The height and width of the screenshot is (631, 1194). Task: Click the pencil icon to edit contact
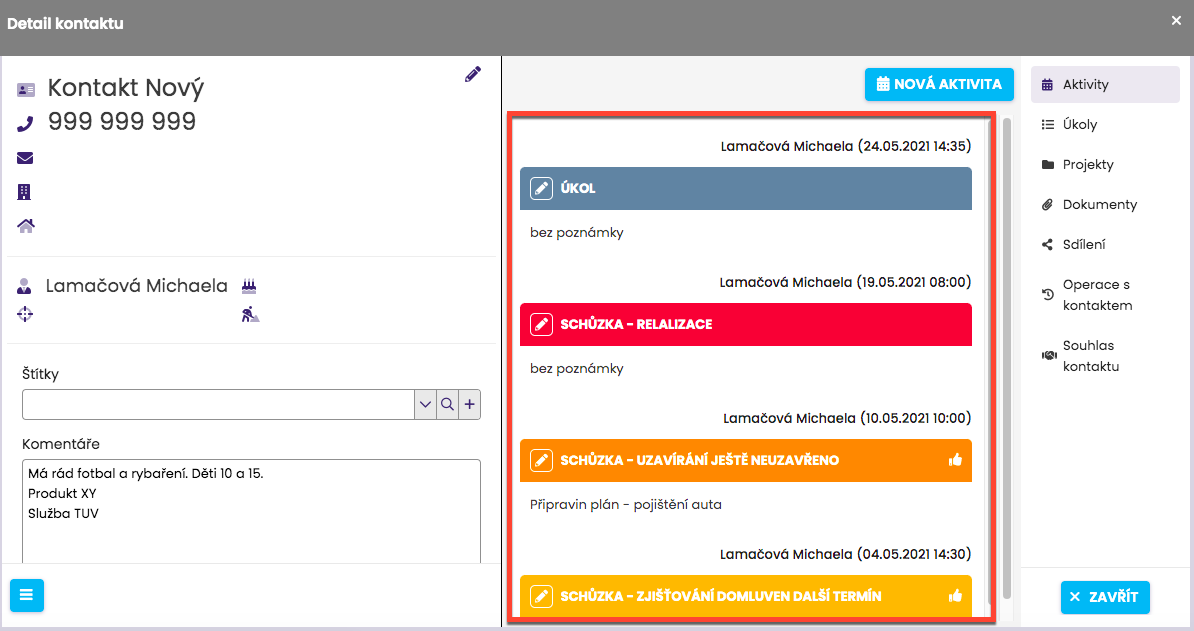(473, 74)
